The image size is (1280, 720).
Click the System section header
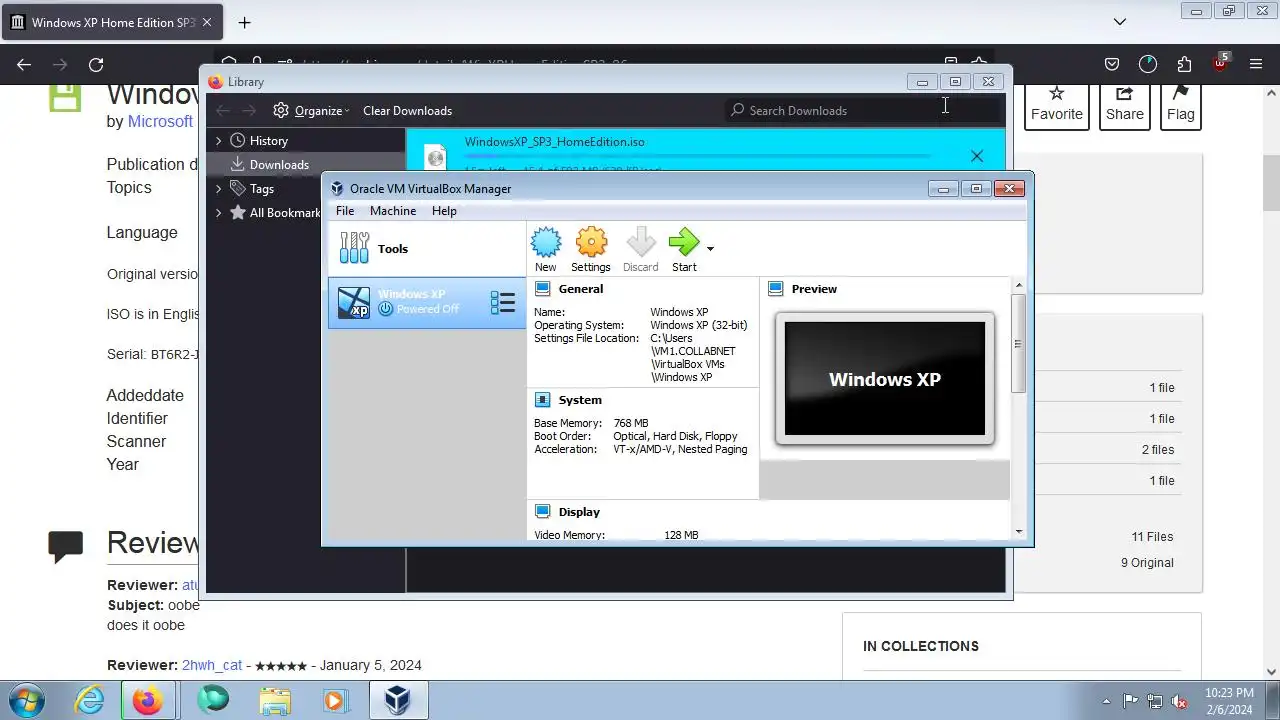(580, 400)
